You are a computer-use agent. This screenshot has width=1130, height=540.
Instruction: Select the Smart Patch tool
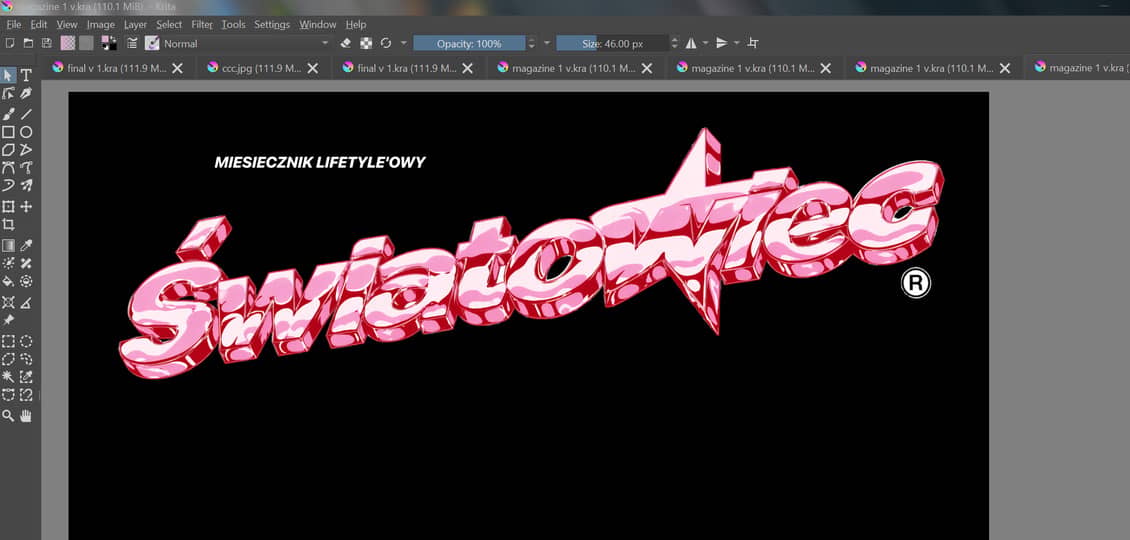click(26, 264)
